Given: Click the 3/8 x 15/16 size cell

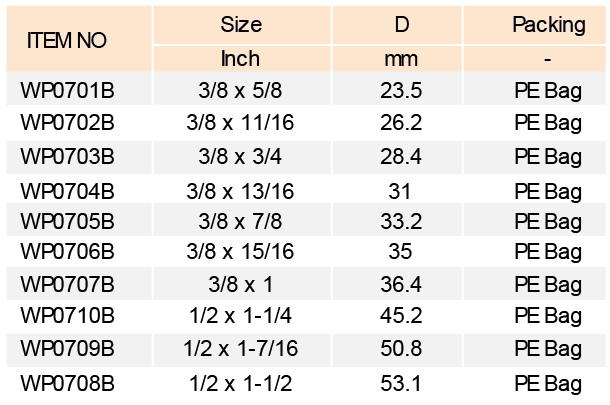Looking at the screenshot, I should (240, 251).
